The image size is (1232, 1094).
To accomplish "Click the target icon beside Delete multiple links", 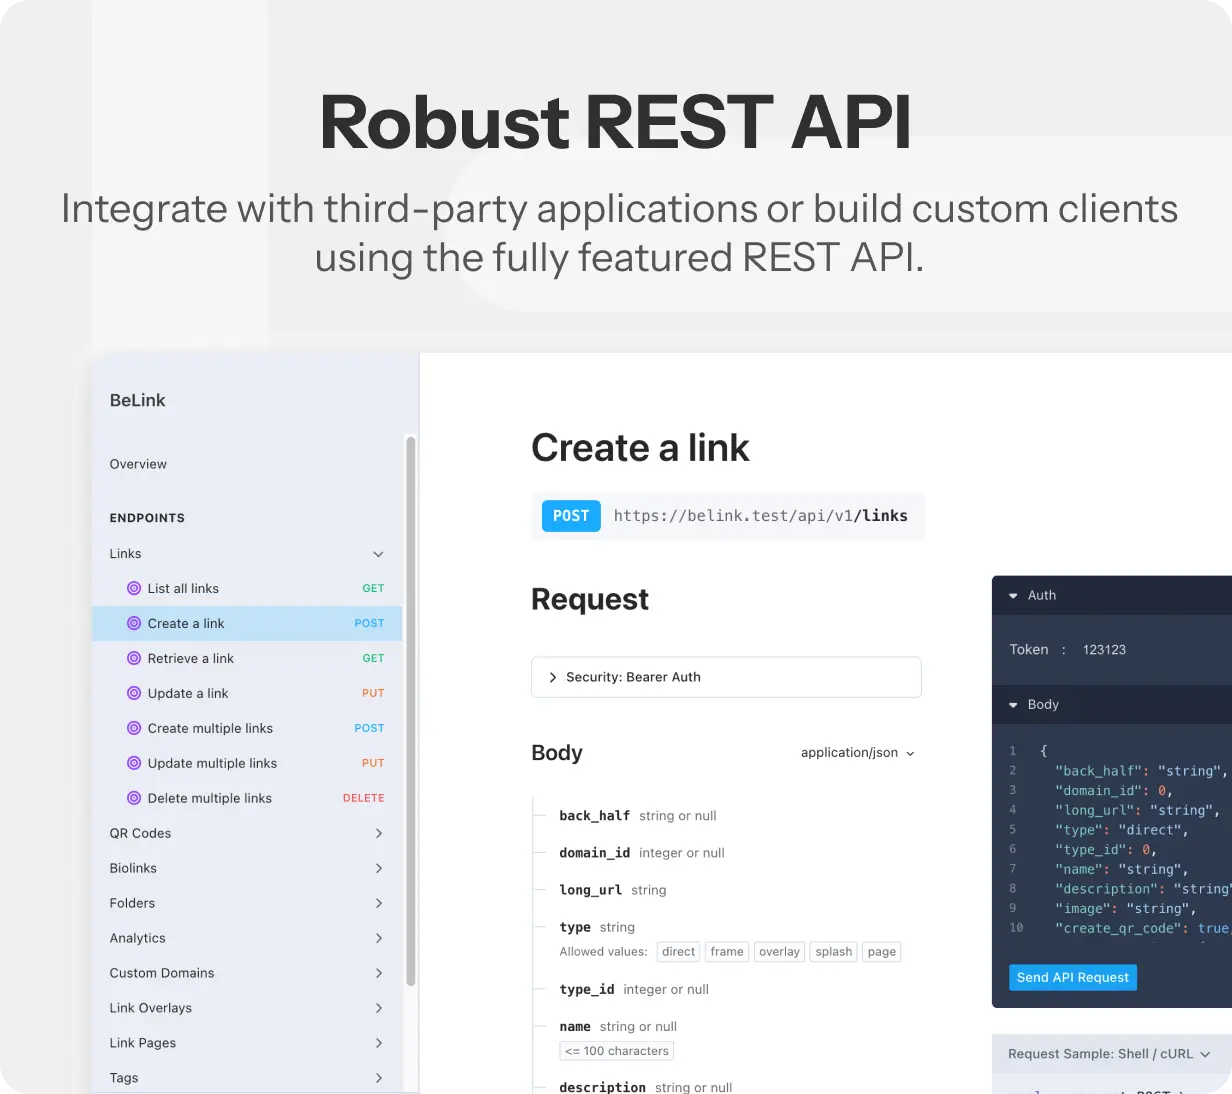I will [134, 798].
